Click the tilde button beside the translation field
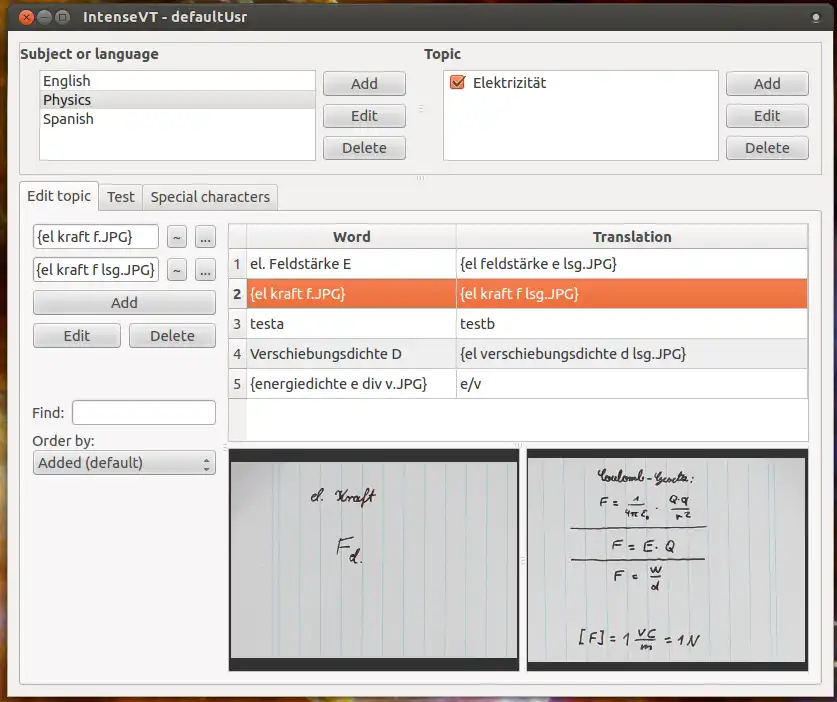This screenshot has height=702, width=837. [177, 270]
